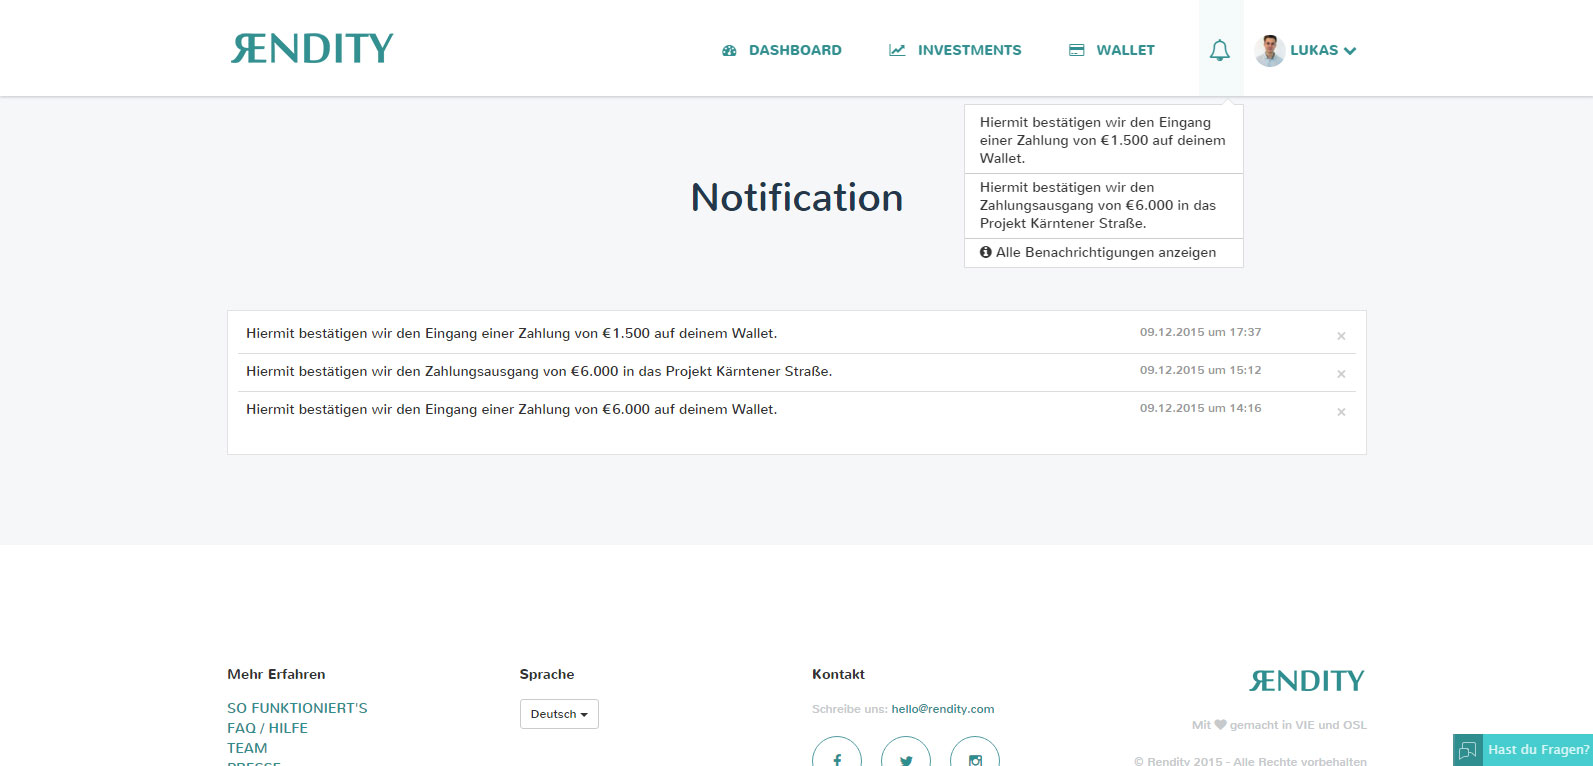This screenshot has width=1593, height=766.
Task: Open the Facebook social icon
Action: pyautogui.click(x=837, y=757)
